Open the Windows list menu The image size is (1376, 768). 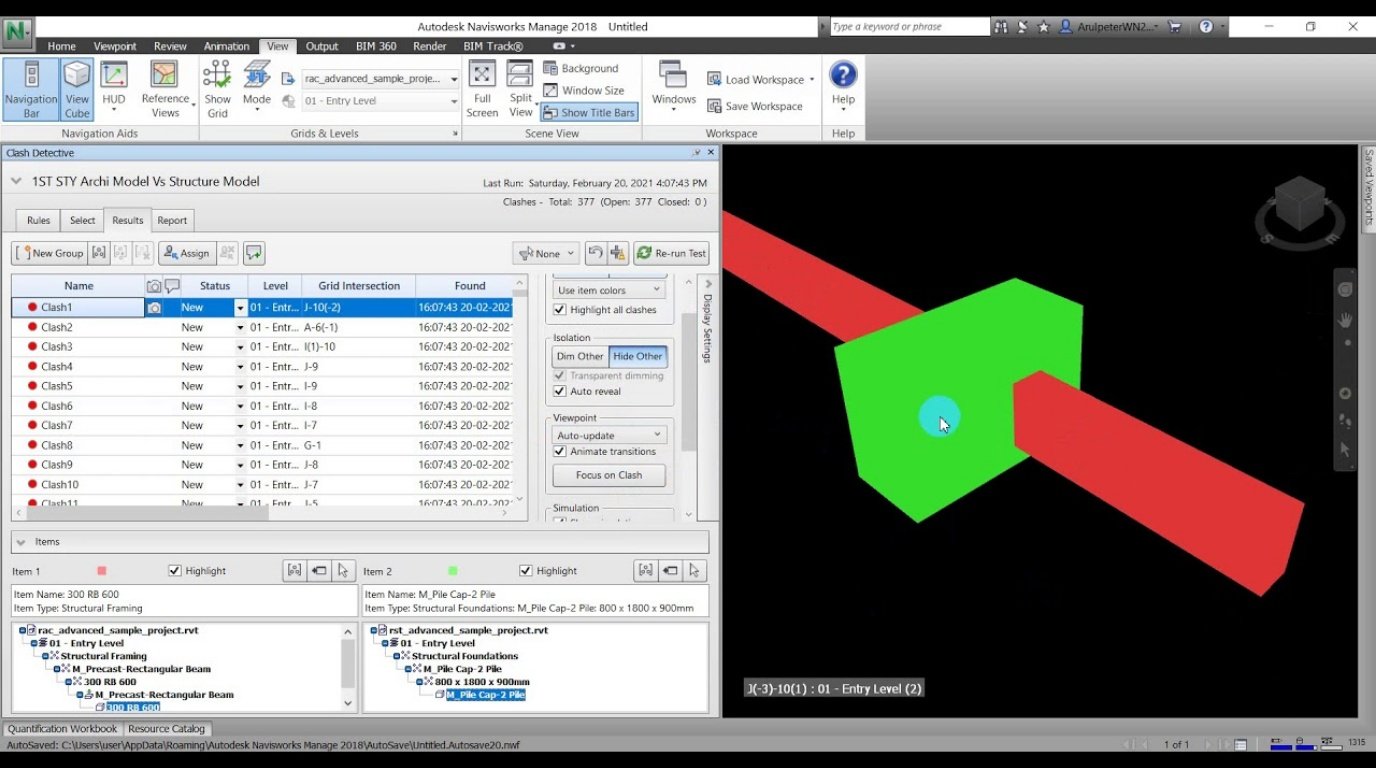click(x=674, y=89)
